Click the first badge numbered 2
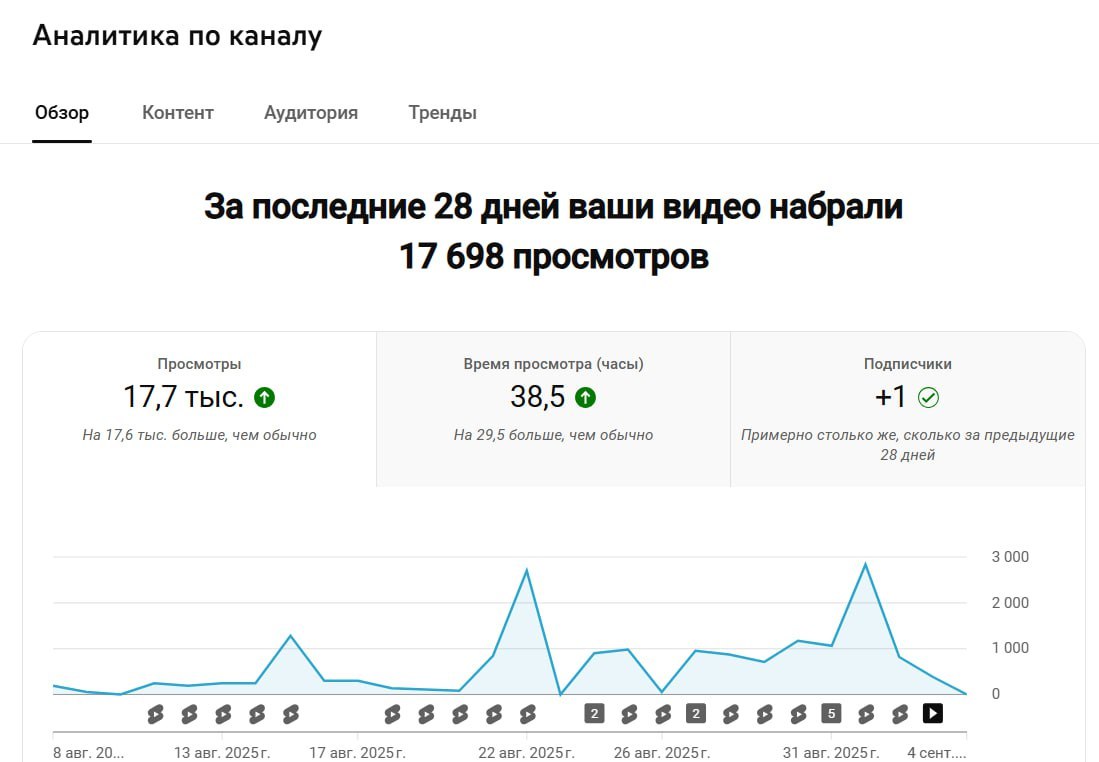The image size is (1099, 762). point(594,714)
